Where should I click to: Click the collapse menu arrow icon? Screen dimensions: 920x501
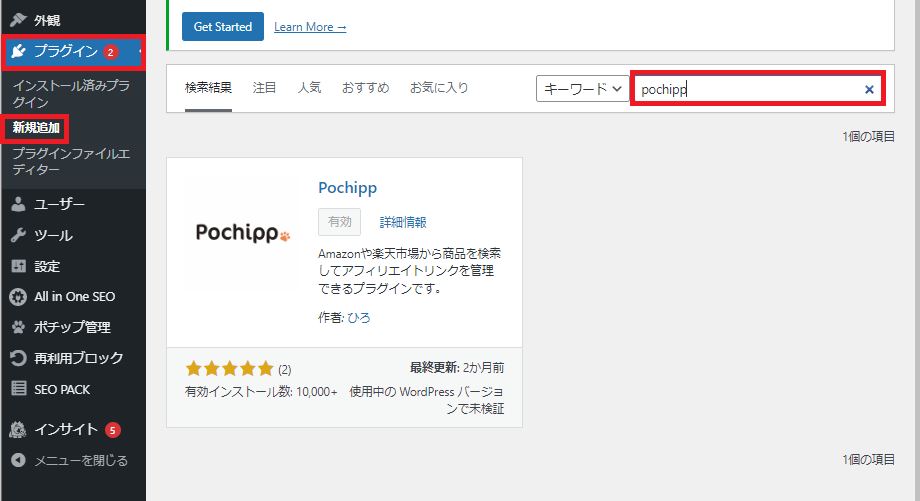click(19, 460)
